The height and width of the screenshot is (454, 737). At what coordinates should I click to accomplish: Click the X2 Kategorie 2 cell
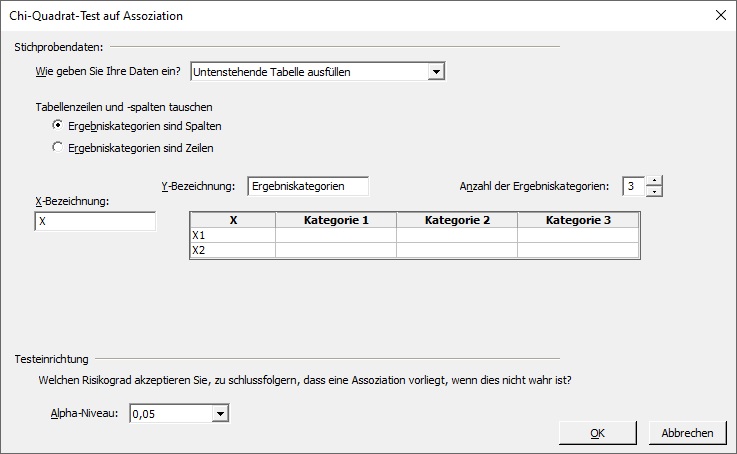(457, 250)
